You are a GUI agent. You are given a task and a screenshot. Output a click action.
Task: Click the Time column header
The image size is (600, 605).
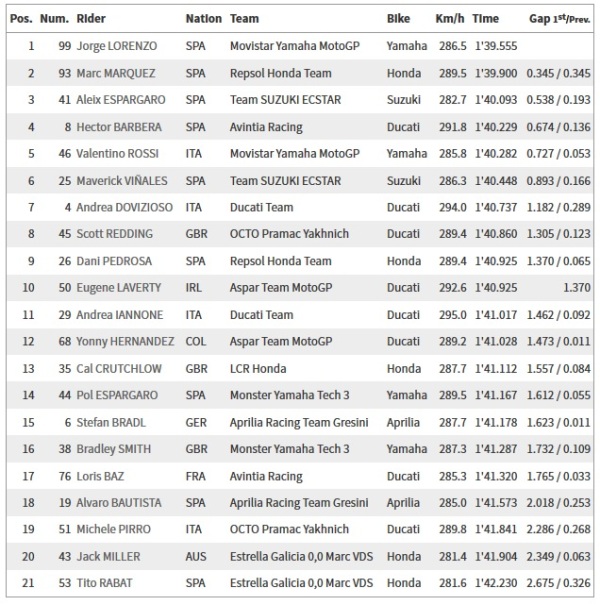tap(486, 19)
